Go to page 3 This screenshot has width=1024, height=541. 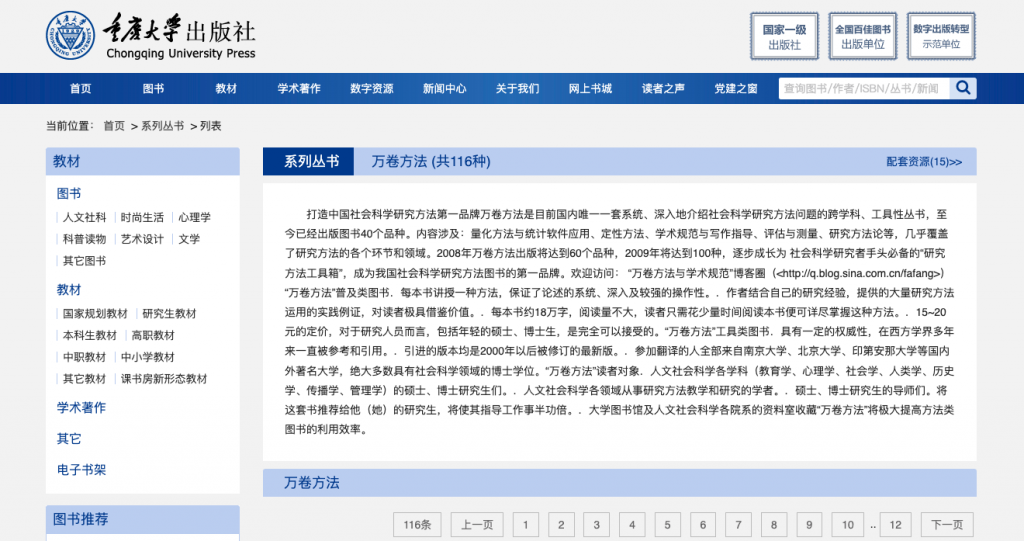pos(596,525)
